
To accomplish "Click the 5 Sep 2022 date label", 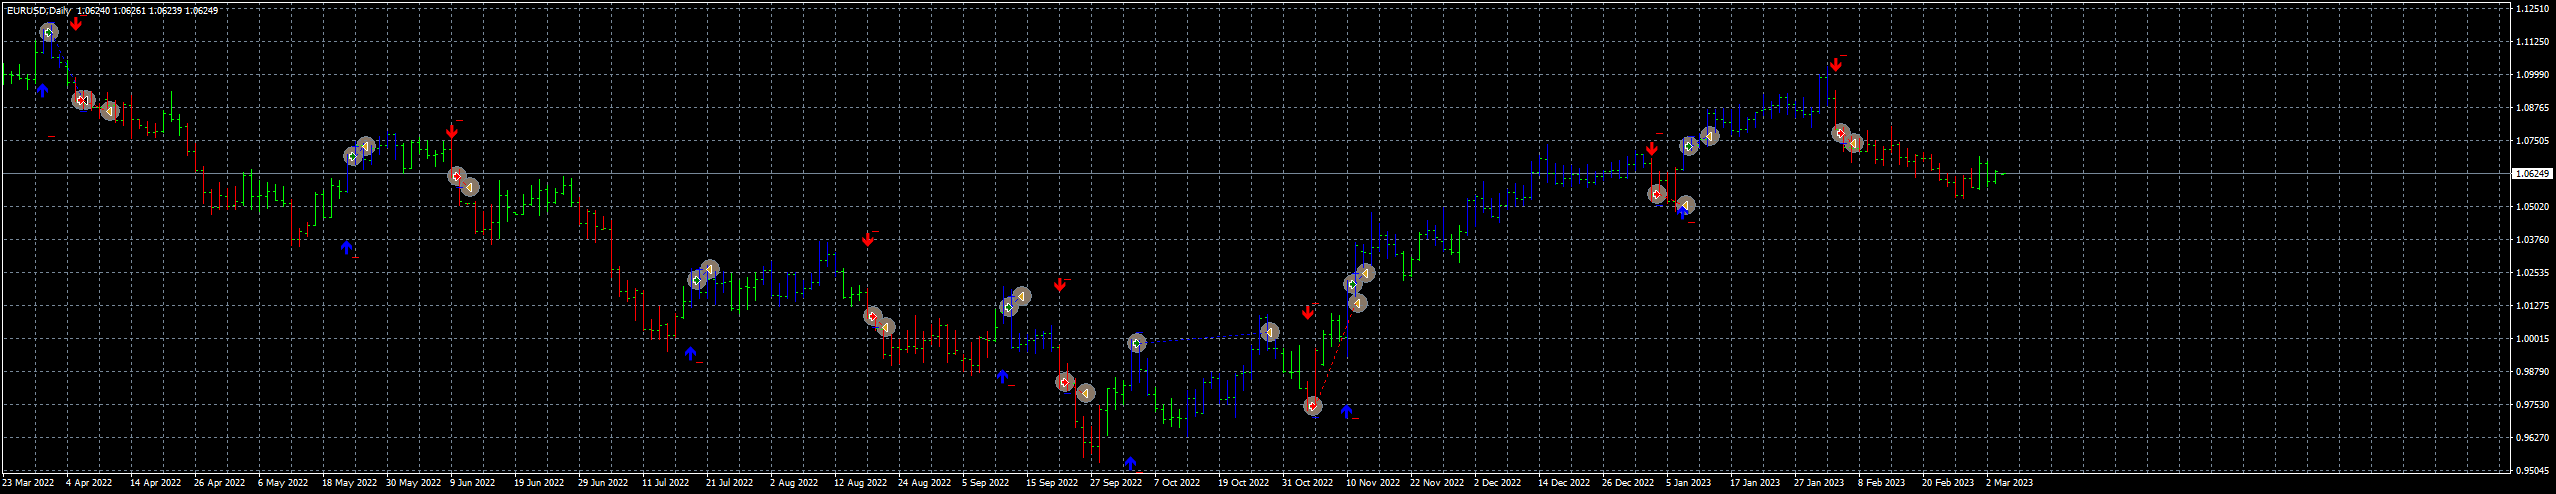I will tap(986, 483).
